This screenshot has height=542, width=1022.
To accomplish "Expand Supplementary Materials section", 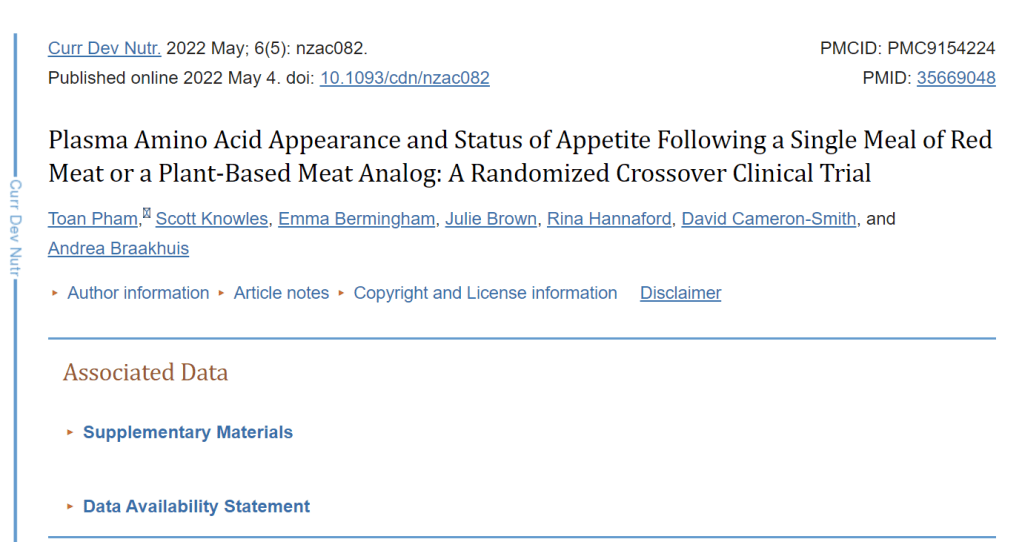I will click(x=187, y=433).
